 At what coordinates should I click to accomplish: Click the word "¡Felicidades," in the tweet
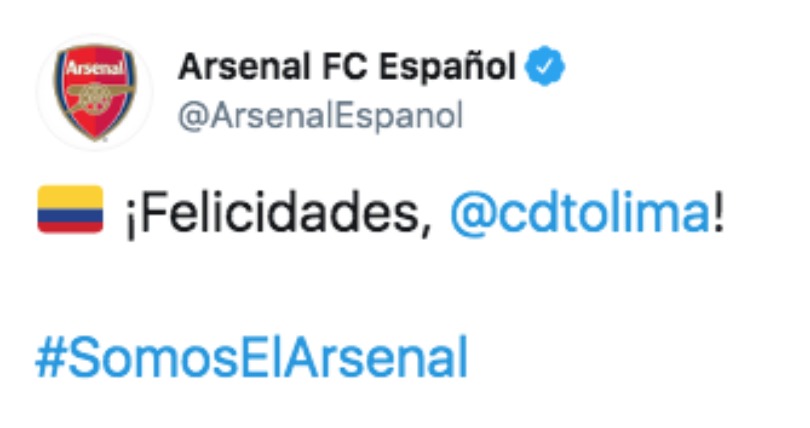279,212
